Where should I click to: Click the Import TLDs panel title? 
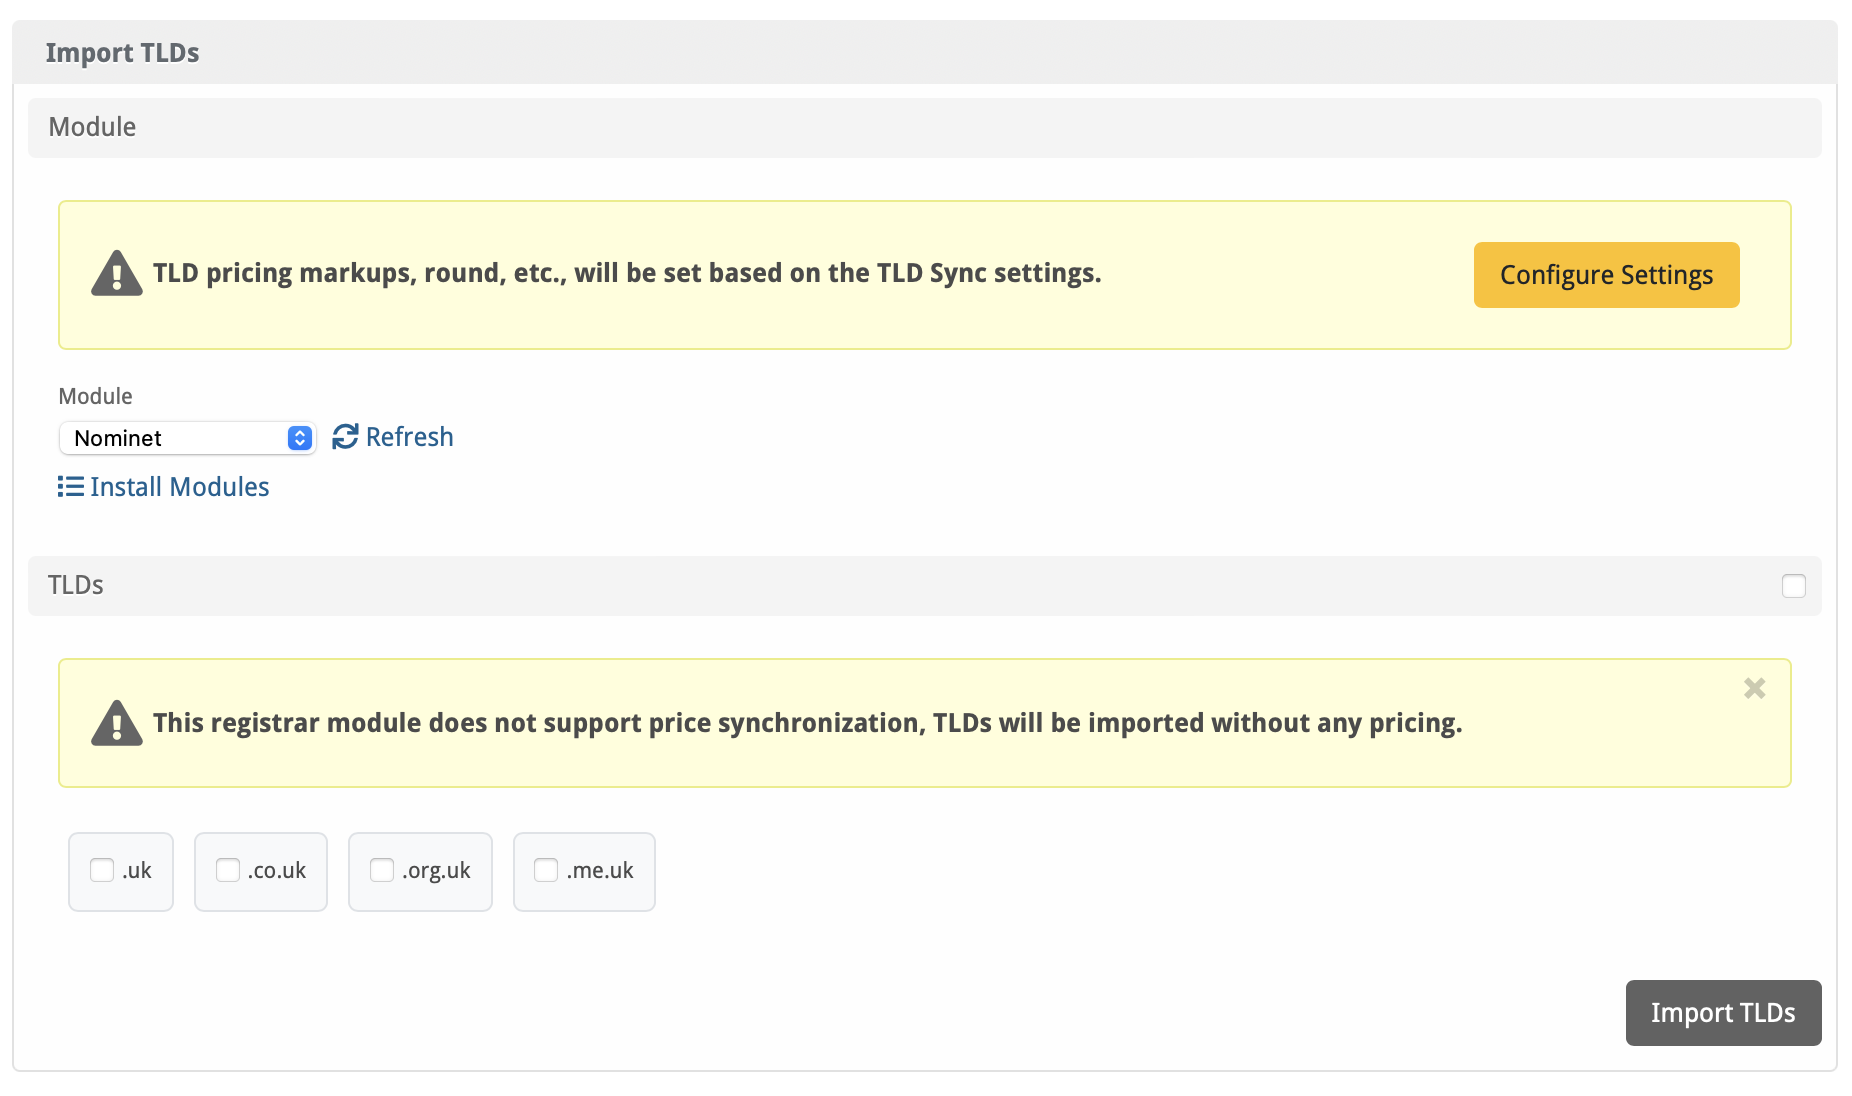122,53
